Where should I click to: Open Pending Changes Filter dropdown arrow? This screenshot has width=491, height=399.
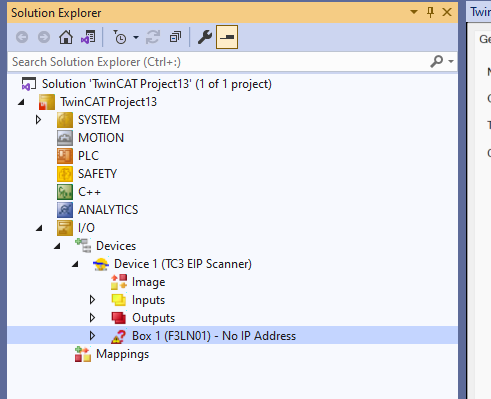click(136, 37)
